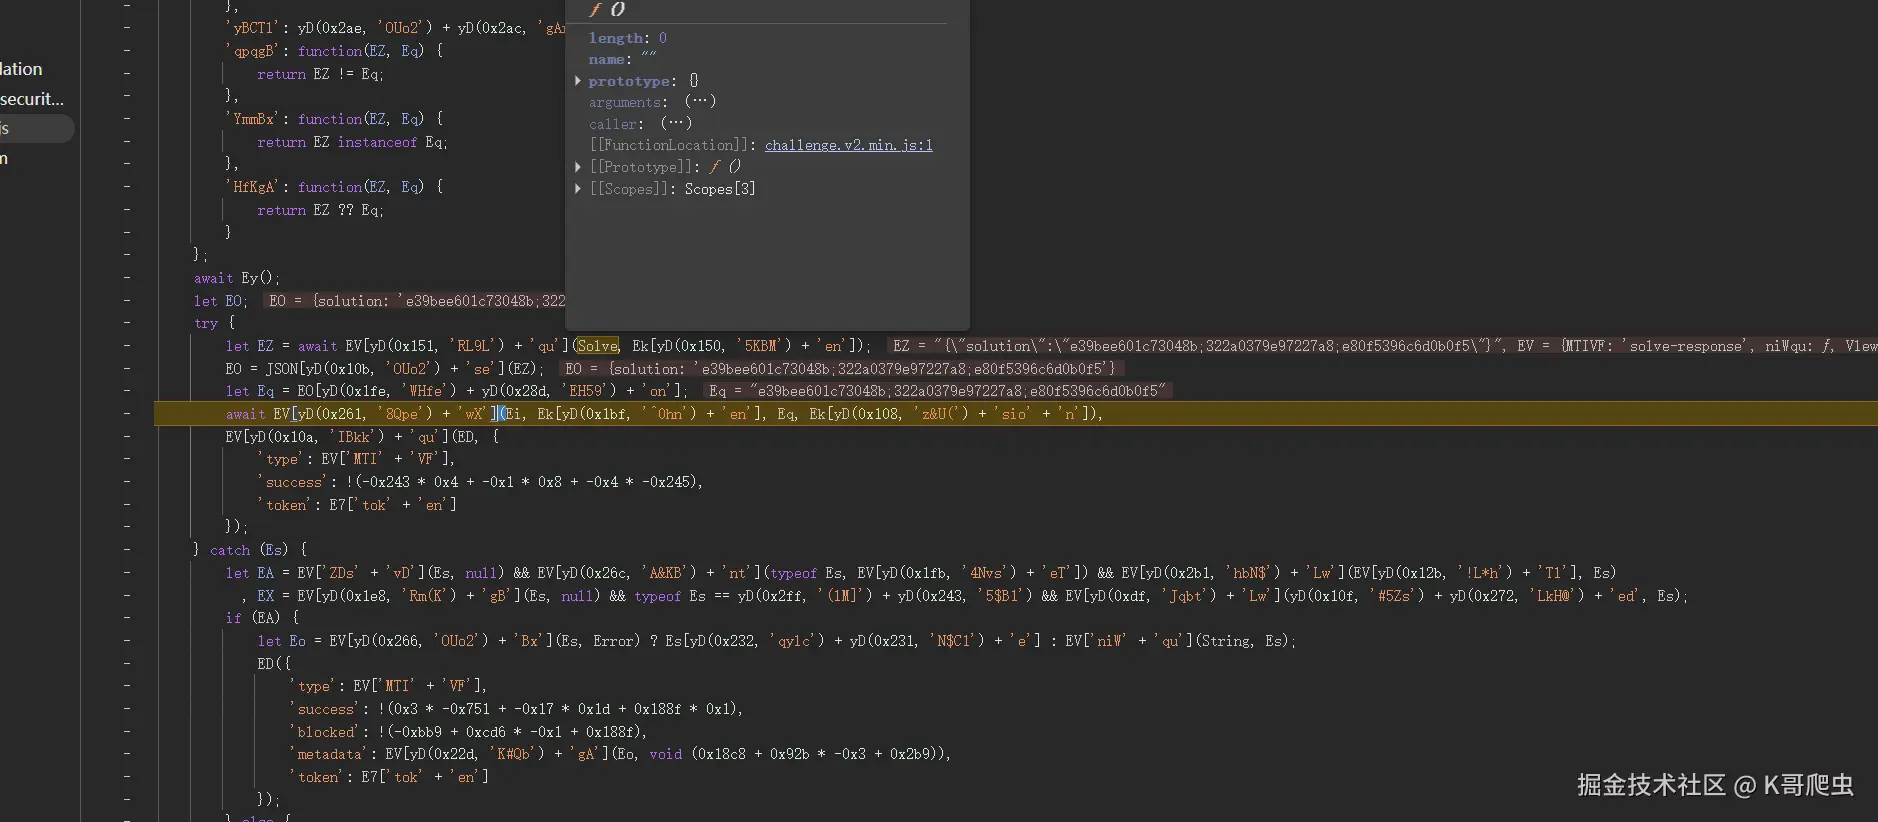The height and width of the screenshot is (822, 1878).
Task: Click the 'let EA' declaration
Action: [x=249, y=573]
